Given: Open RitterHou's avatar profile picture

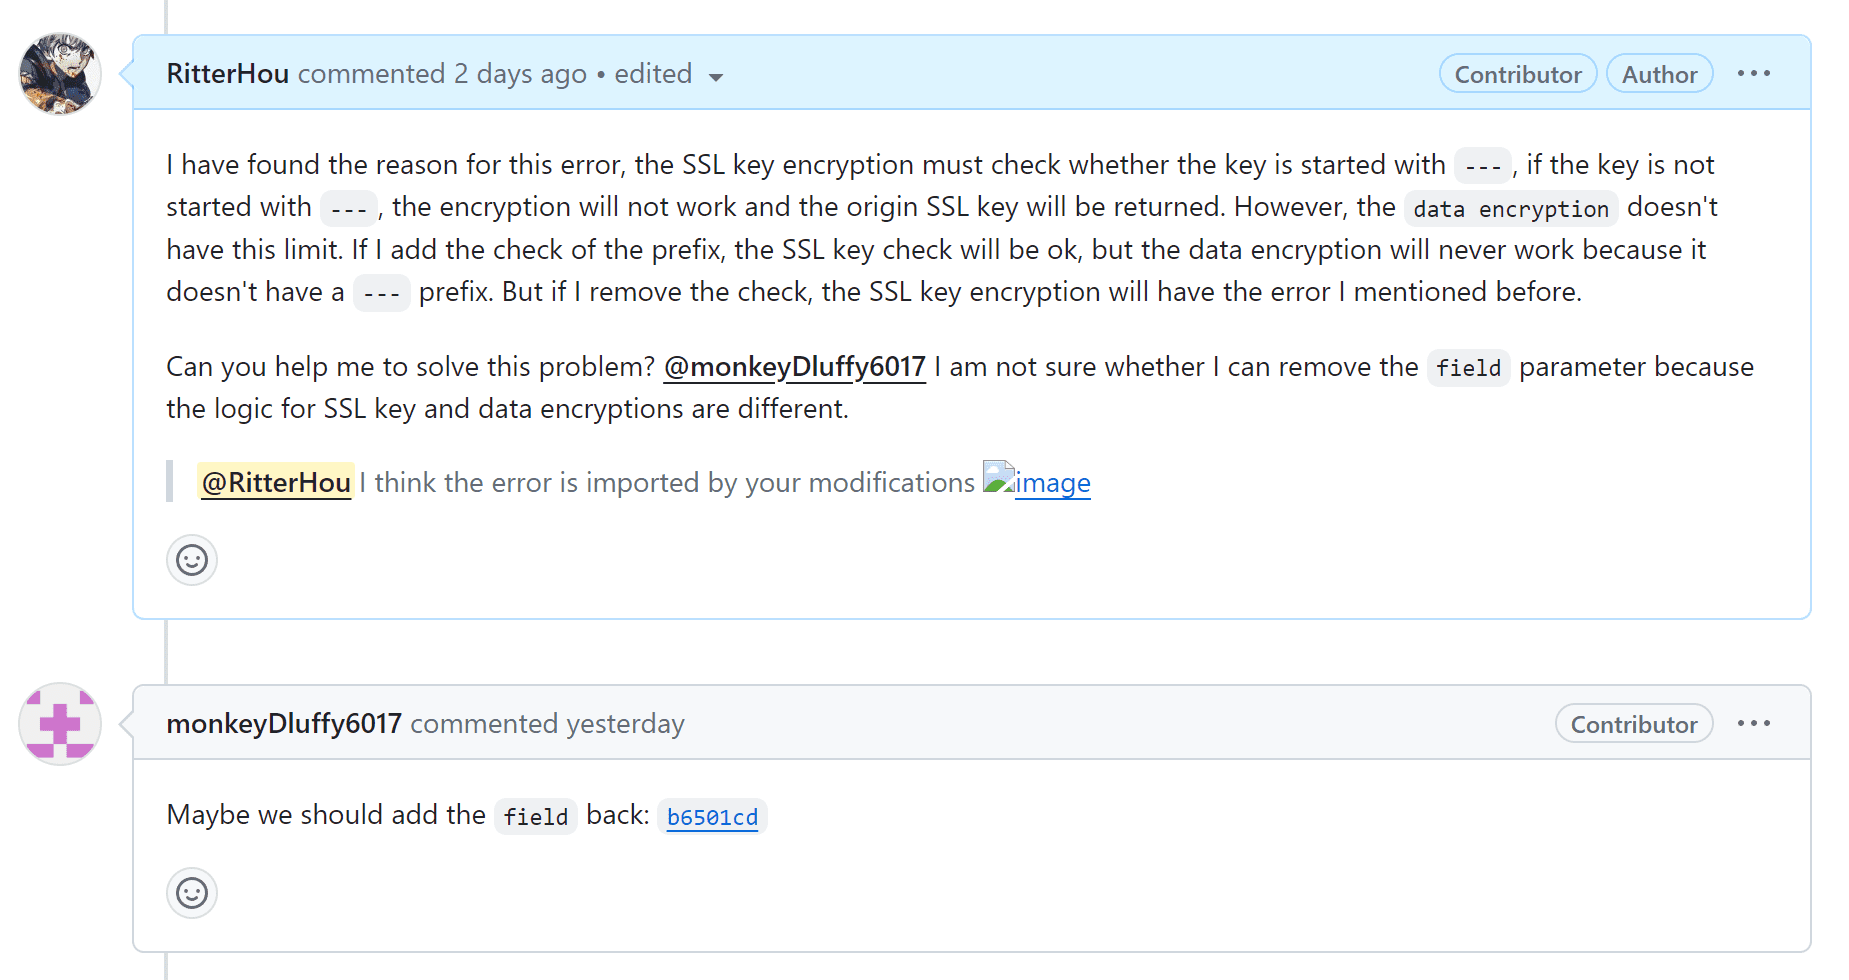Looking at the screenshot, I should pos(60,74).
